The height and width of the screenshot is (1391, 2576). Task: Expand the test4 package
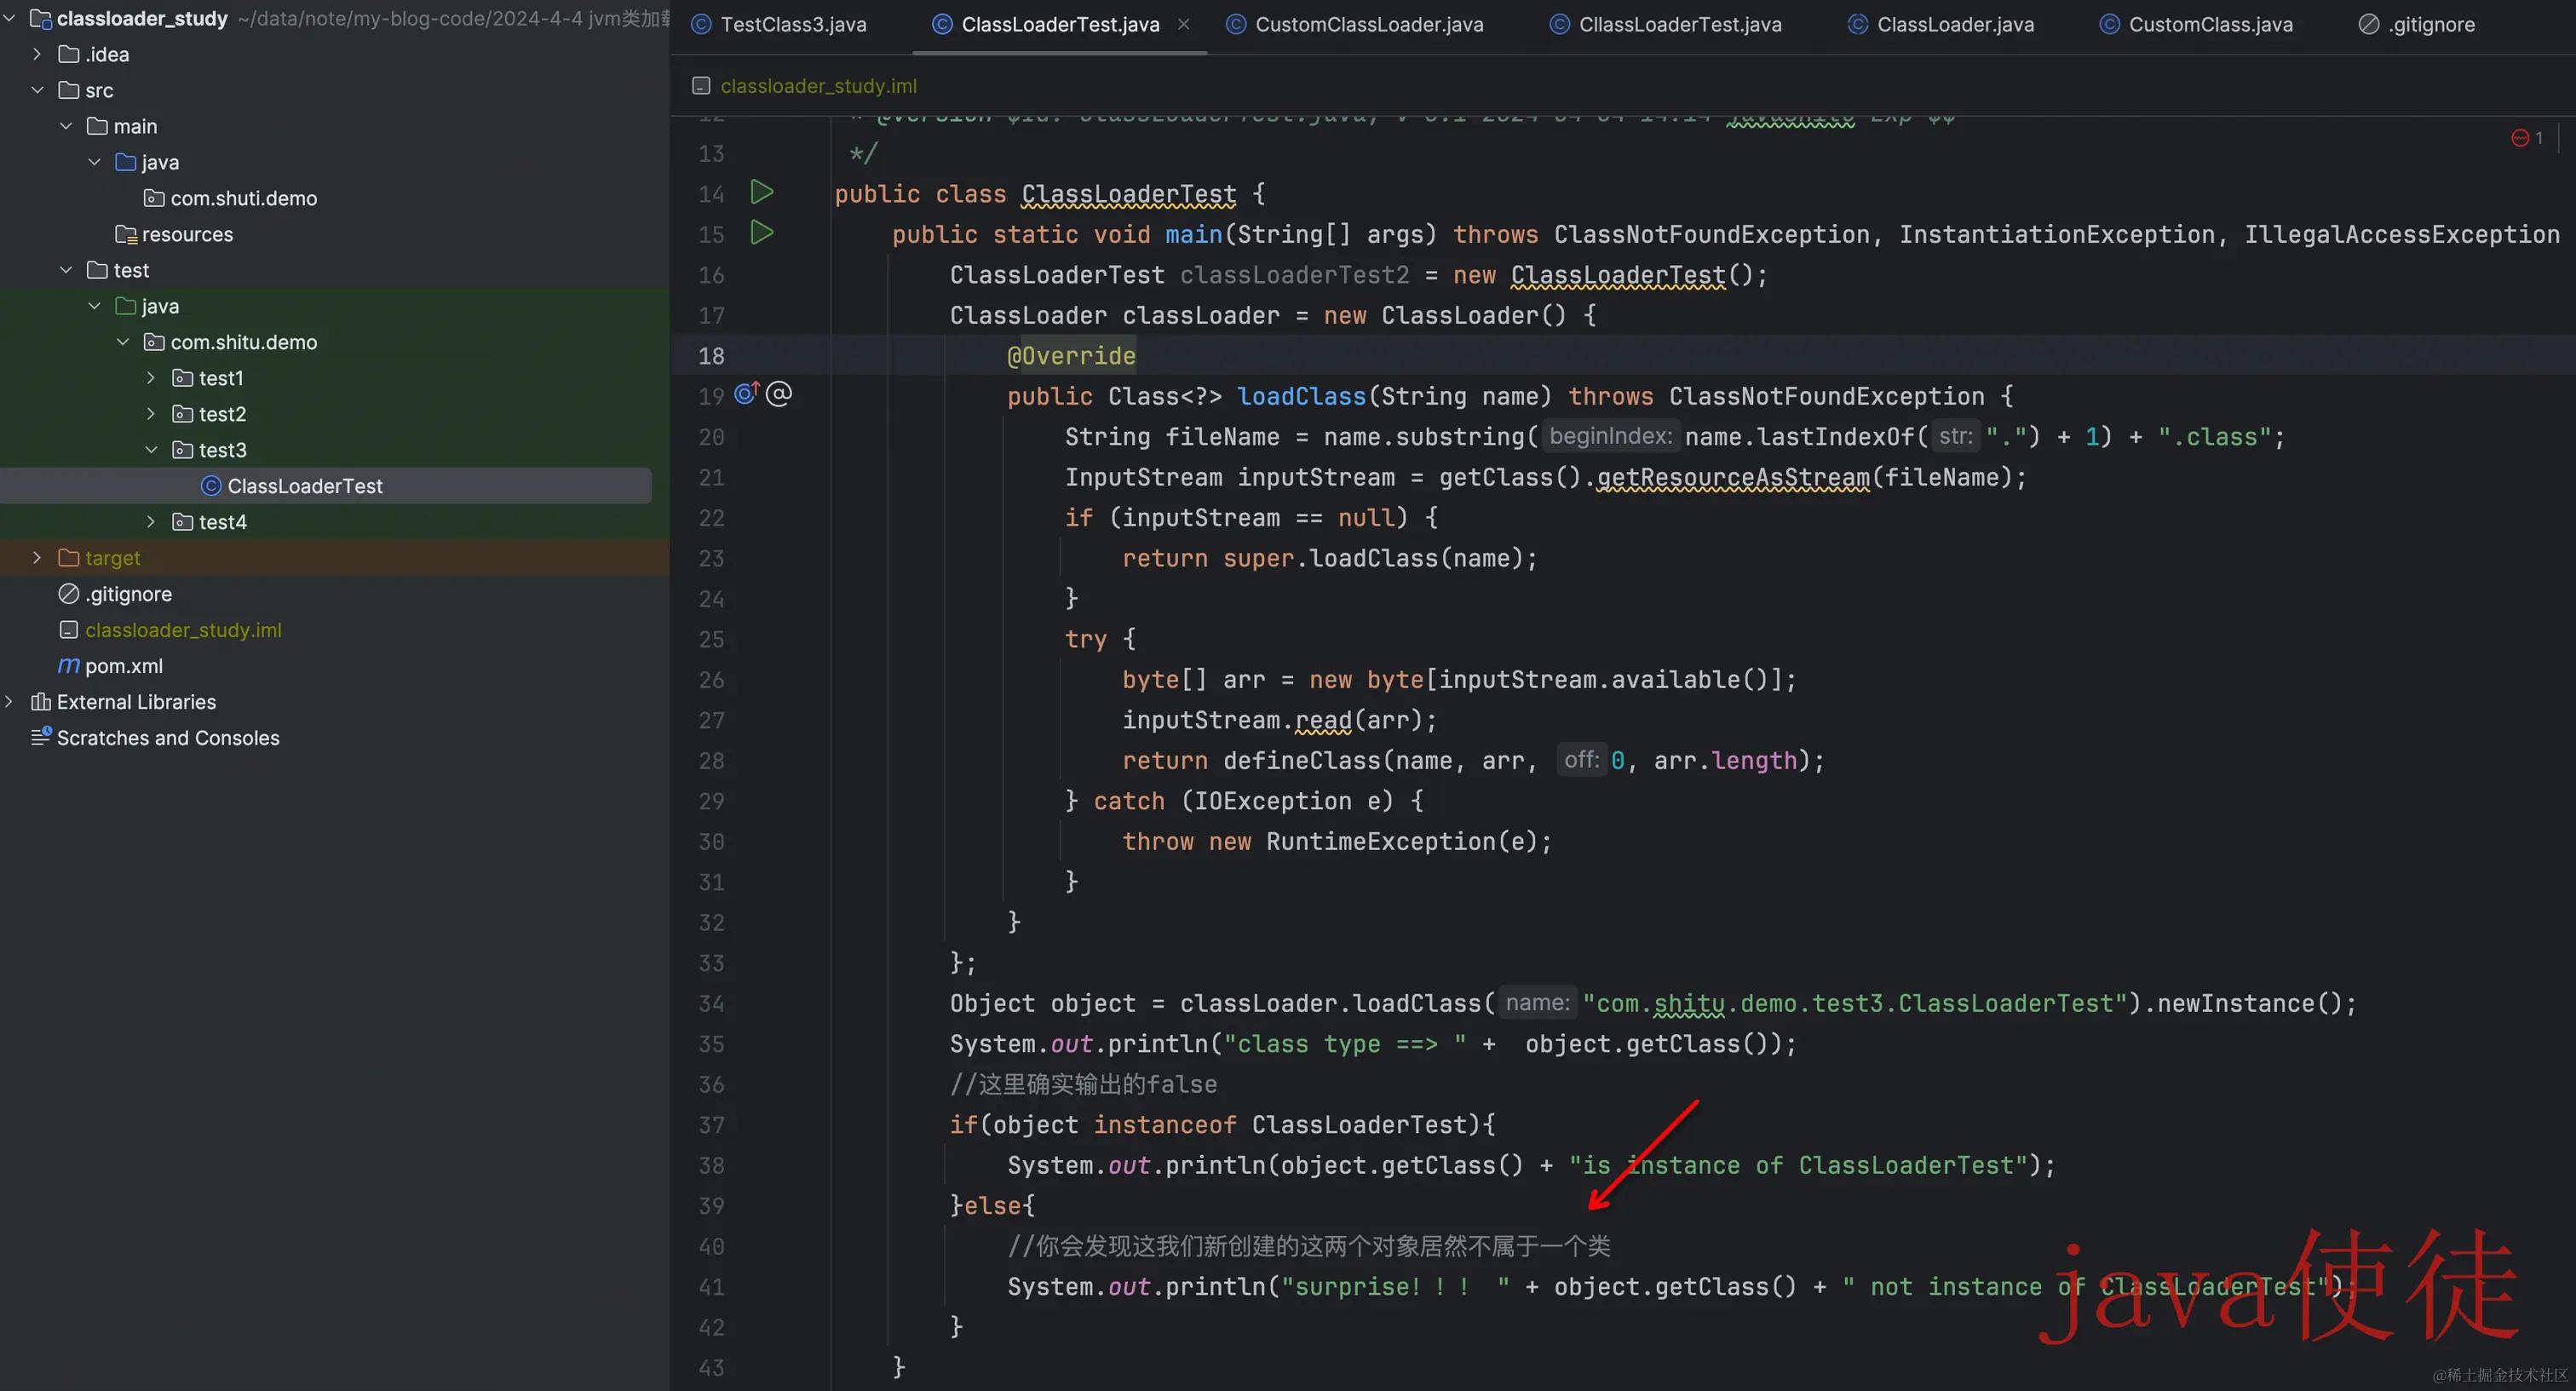pyautogui.click(x=151, y=522)
